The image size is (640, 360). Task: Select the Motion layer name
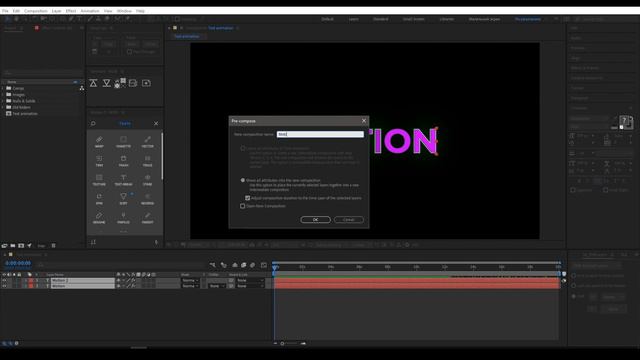click(x=82, y=286)
